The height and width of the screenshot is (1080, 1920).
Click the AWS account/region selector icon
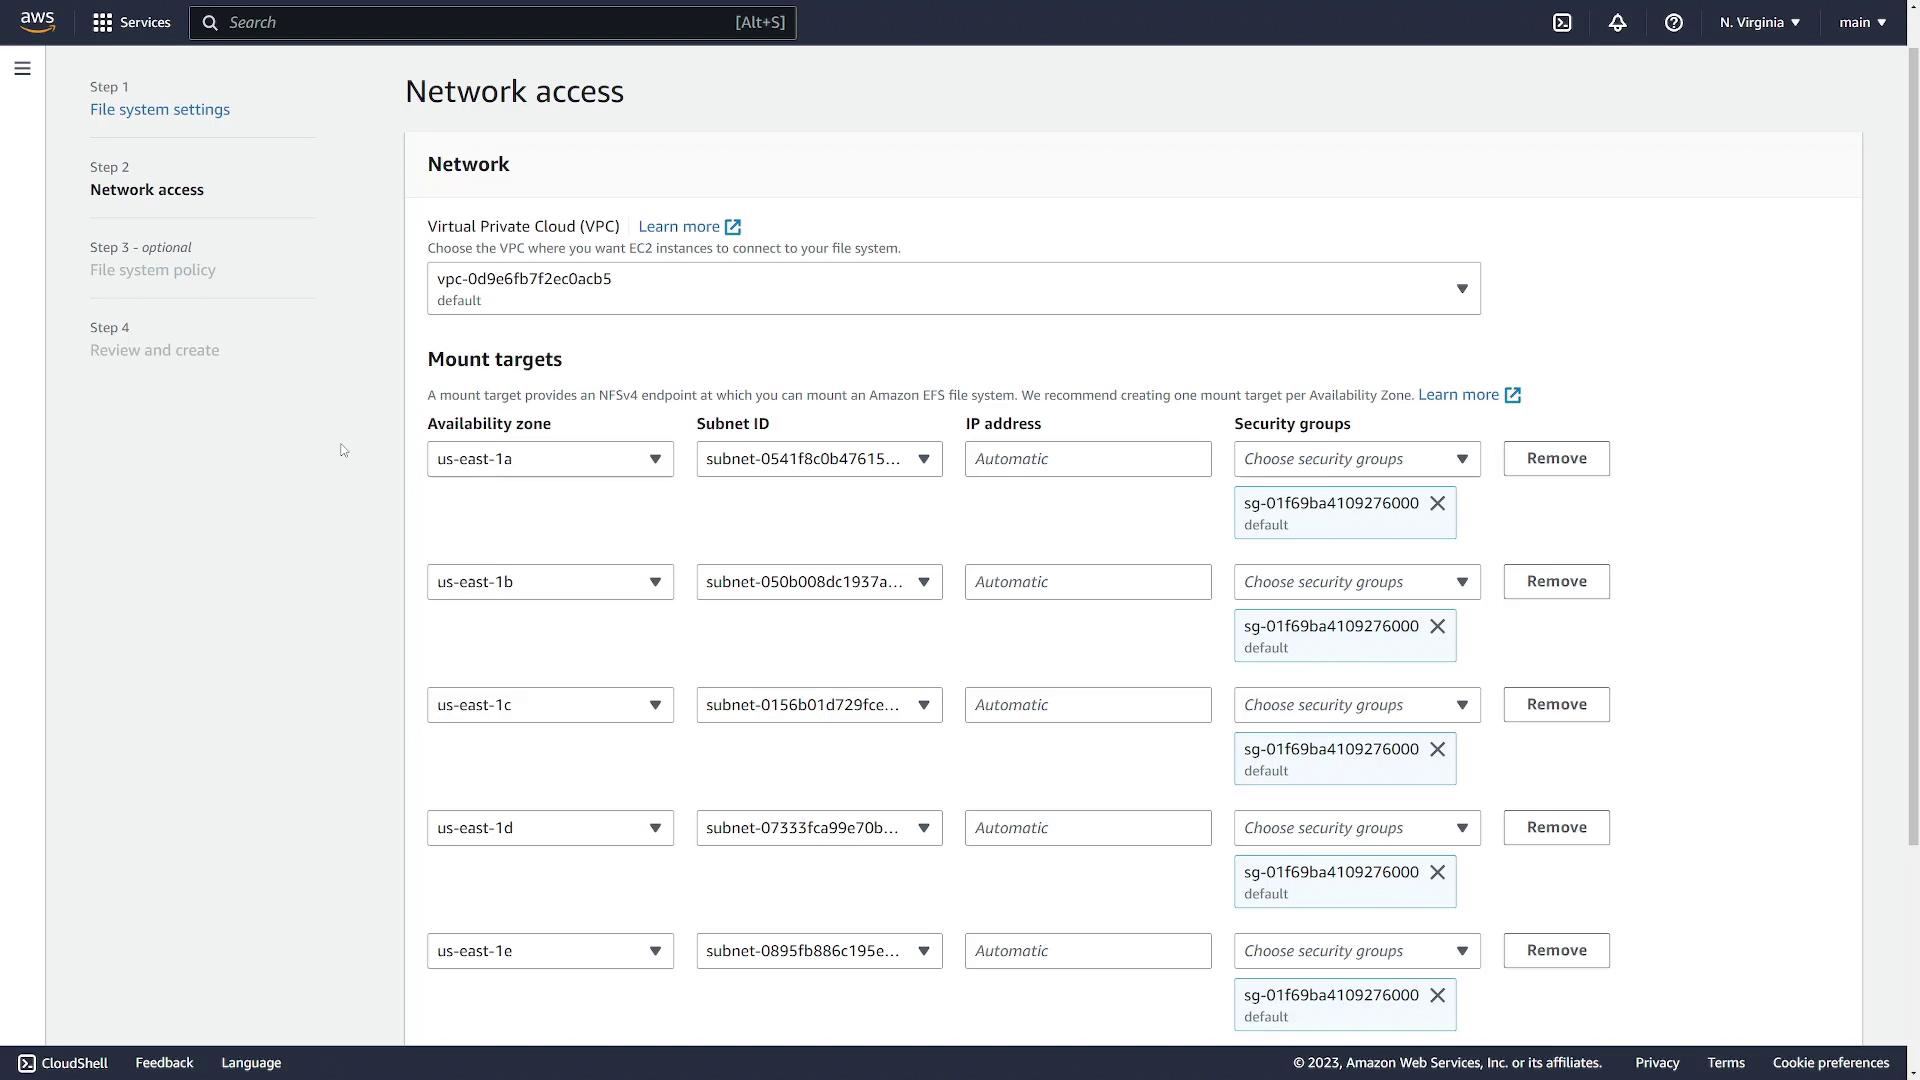(1758, 22)
